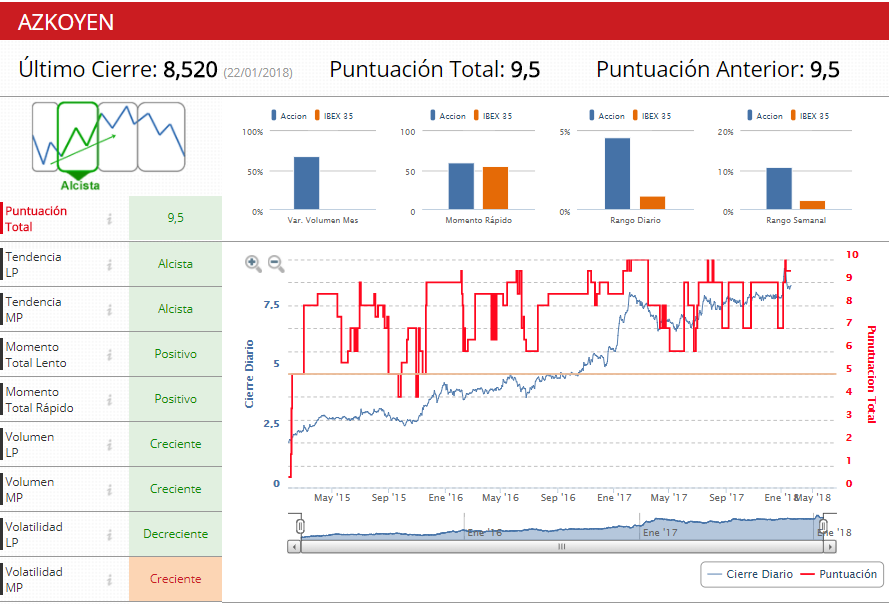Click orange IBEX 35 bar in Rango Diario
This screenshot has width=891, height=604.
pos(652,203)
